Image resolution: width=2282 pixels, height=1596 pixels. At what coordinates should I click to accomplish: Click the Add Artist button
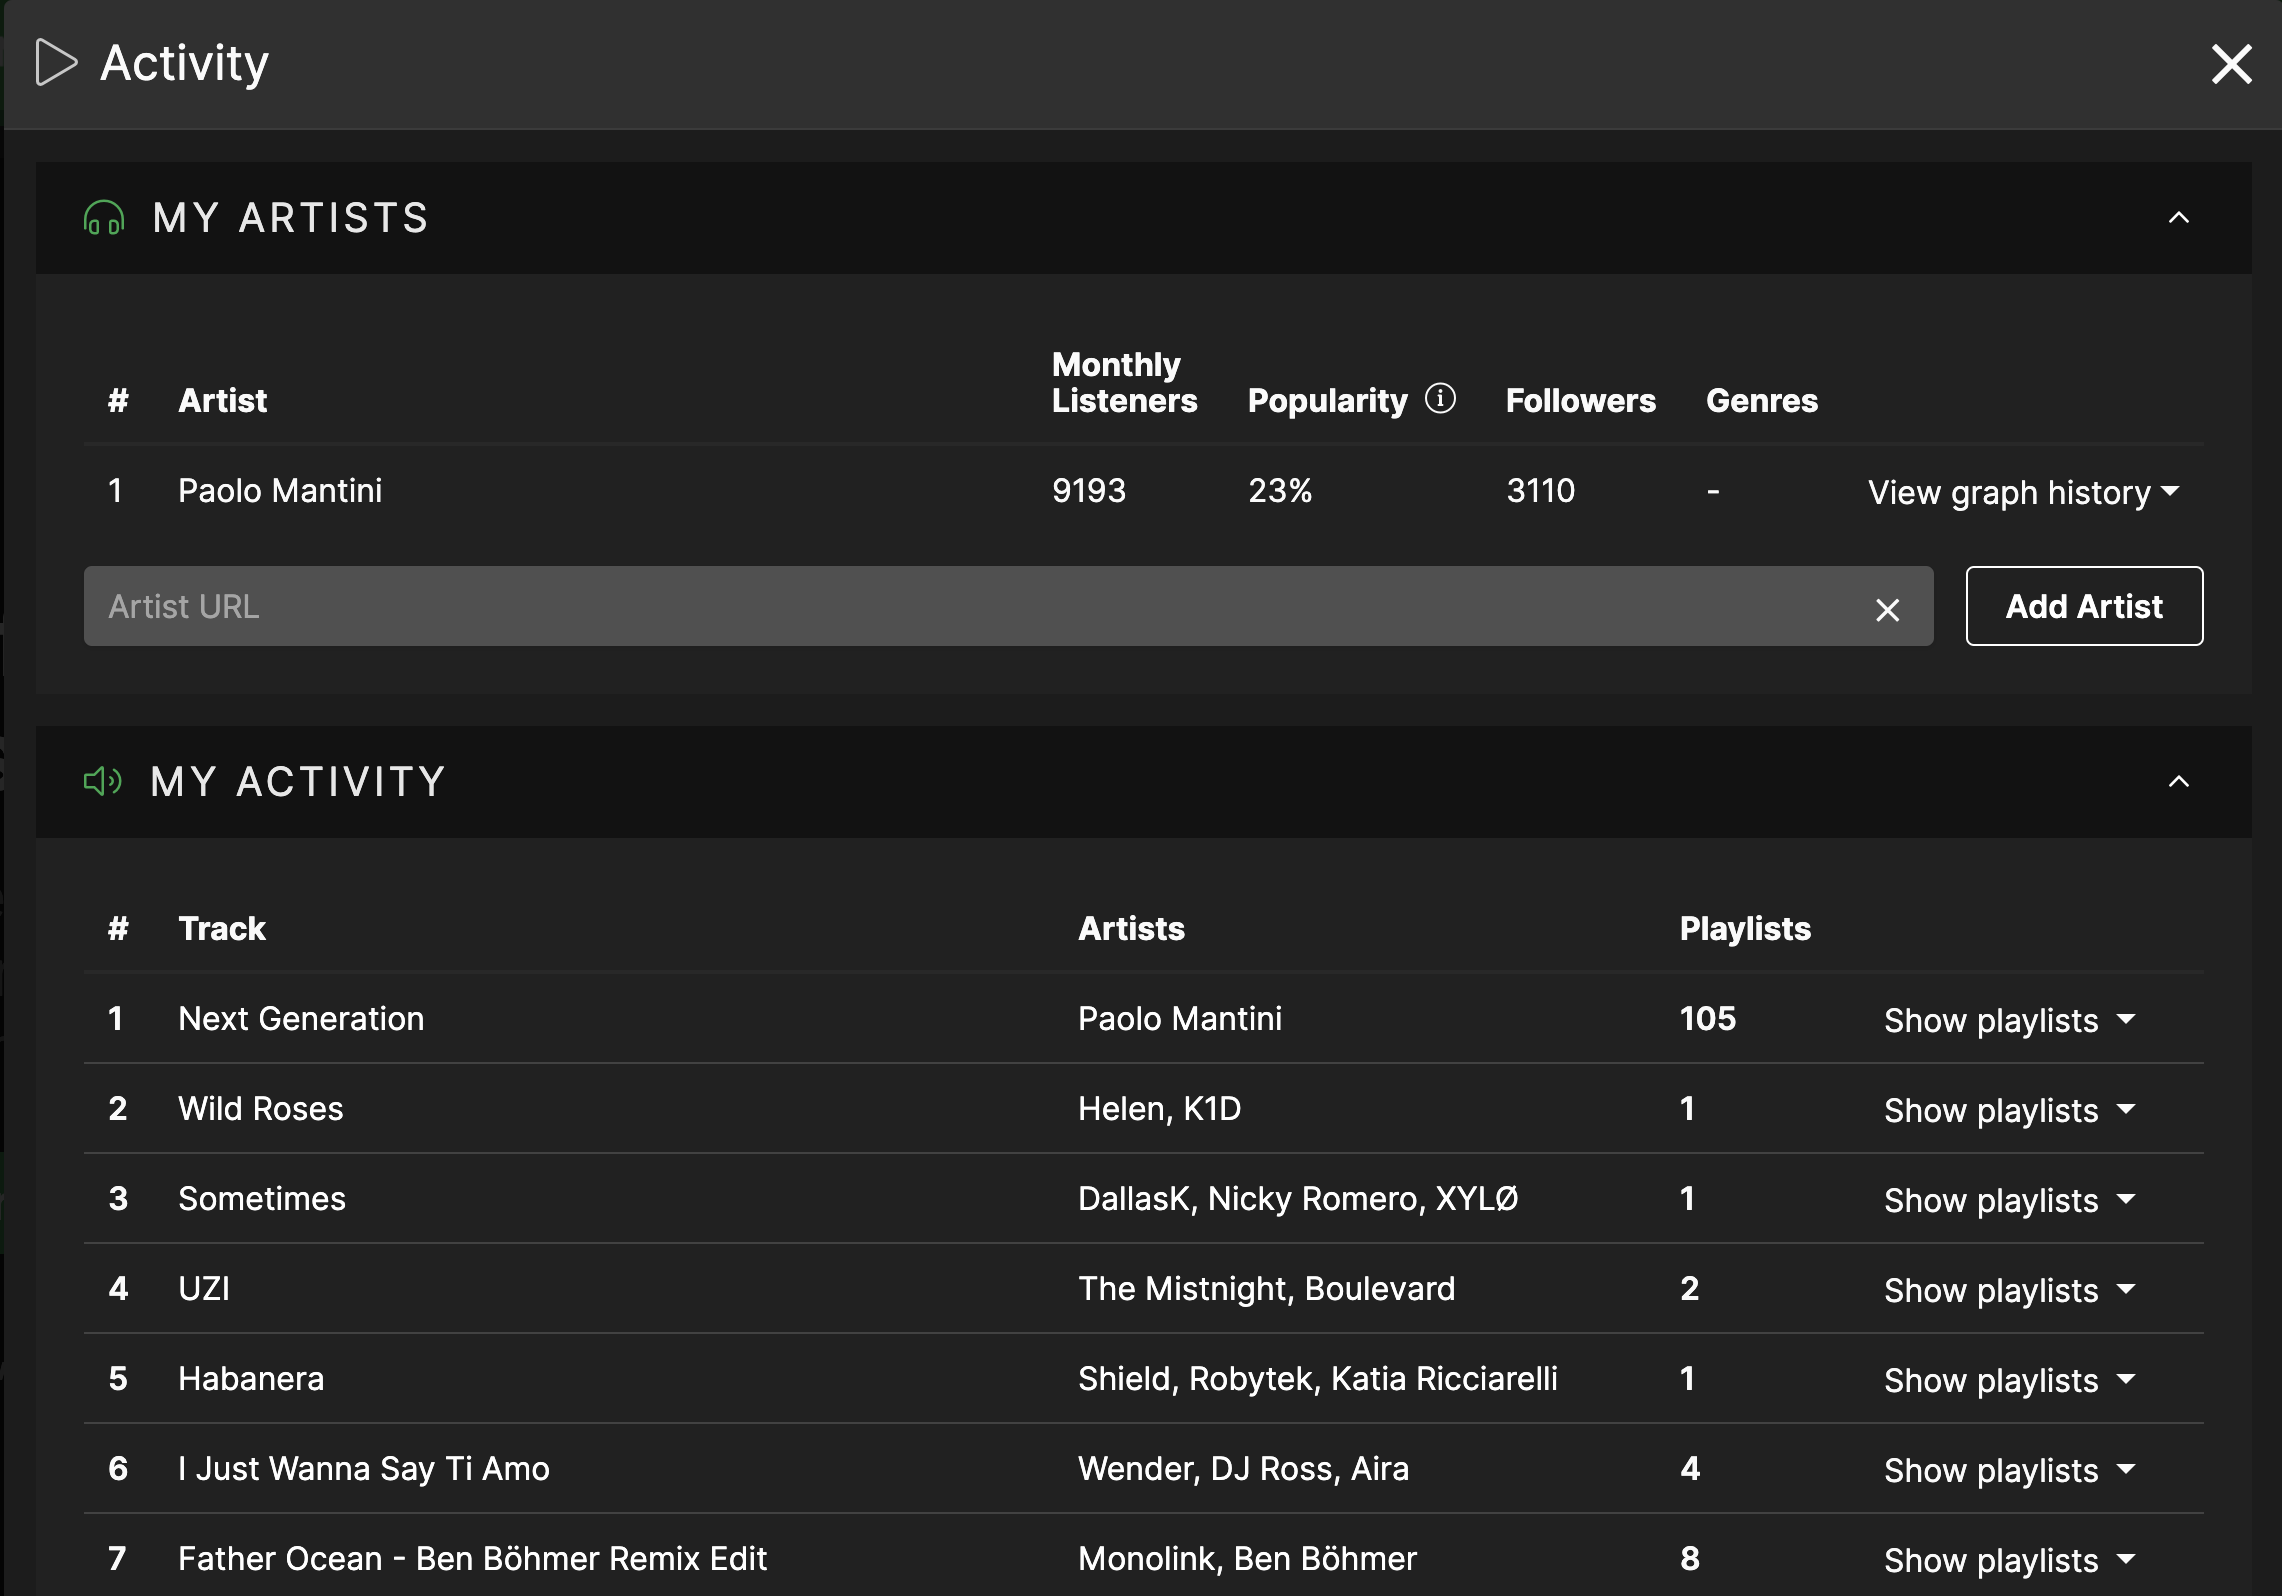pyautogui.click(x=2084, y=606)
